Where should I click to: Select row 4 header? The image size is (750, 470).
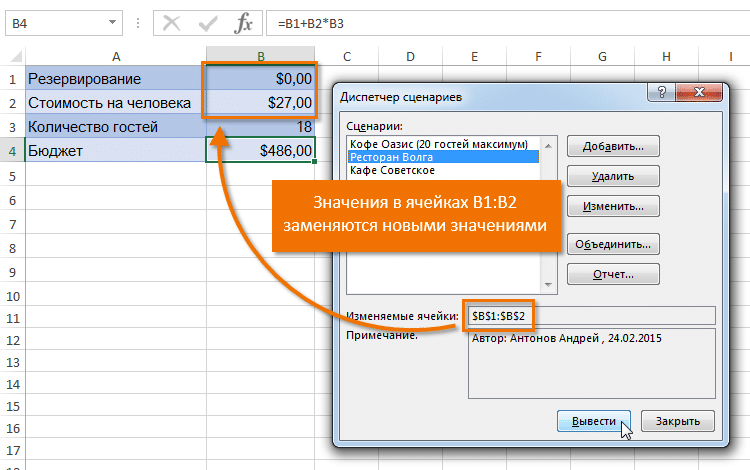(x=12, y=151)
